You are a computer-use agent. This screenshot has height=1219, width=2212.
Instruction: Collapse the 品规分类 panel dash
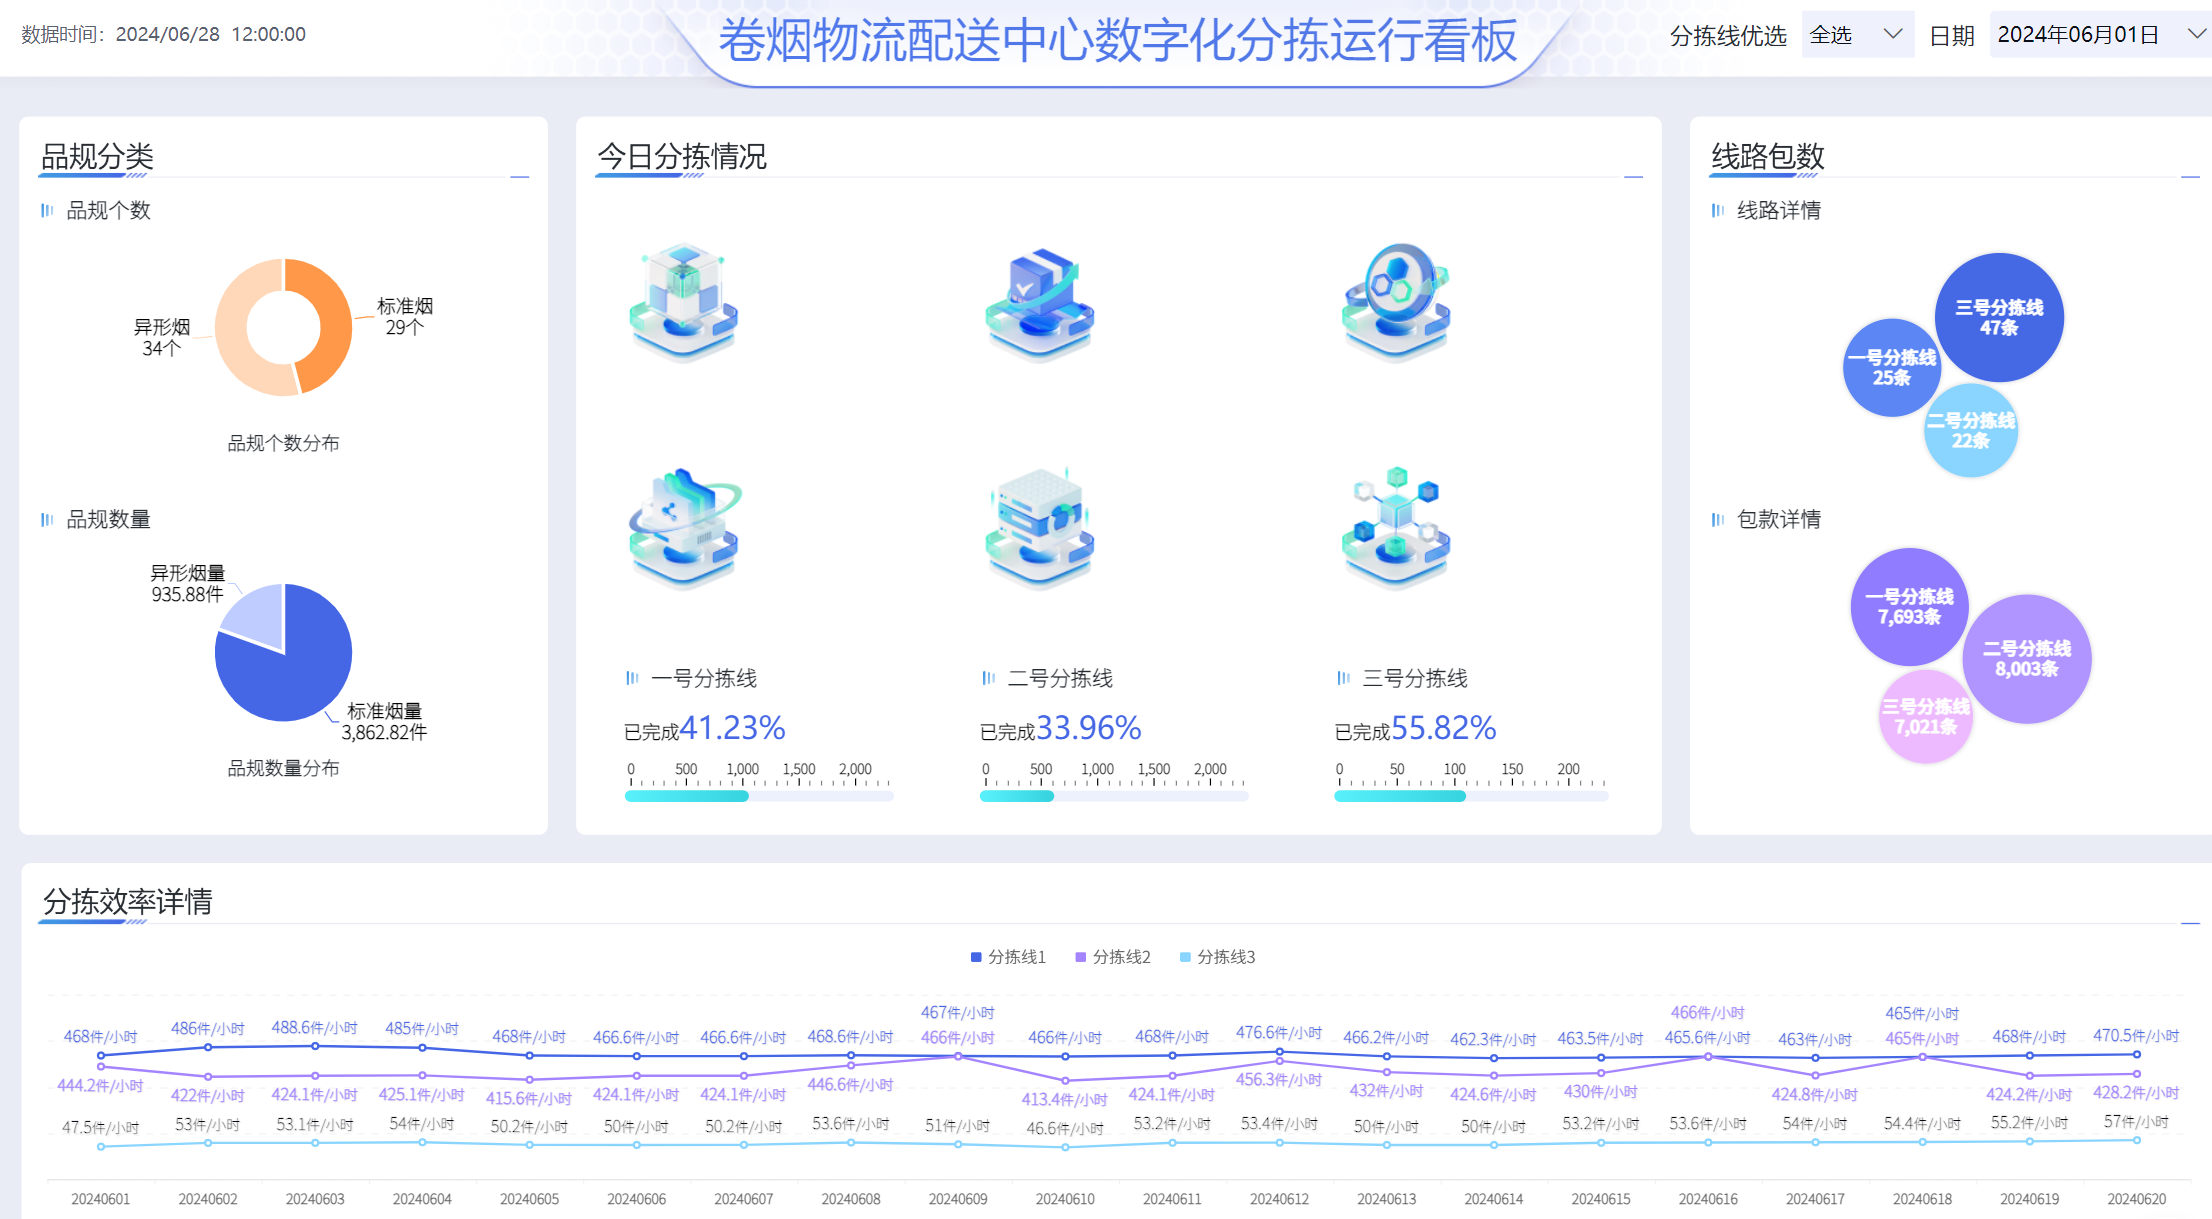[519, 177]
